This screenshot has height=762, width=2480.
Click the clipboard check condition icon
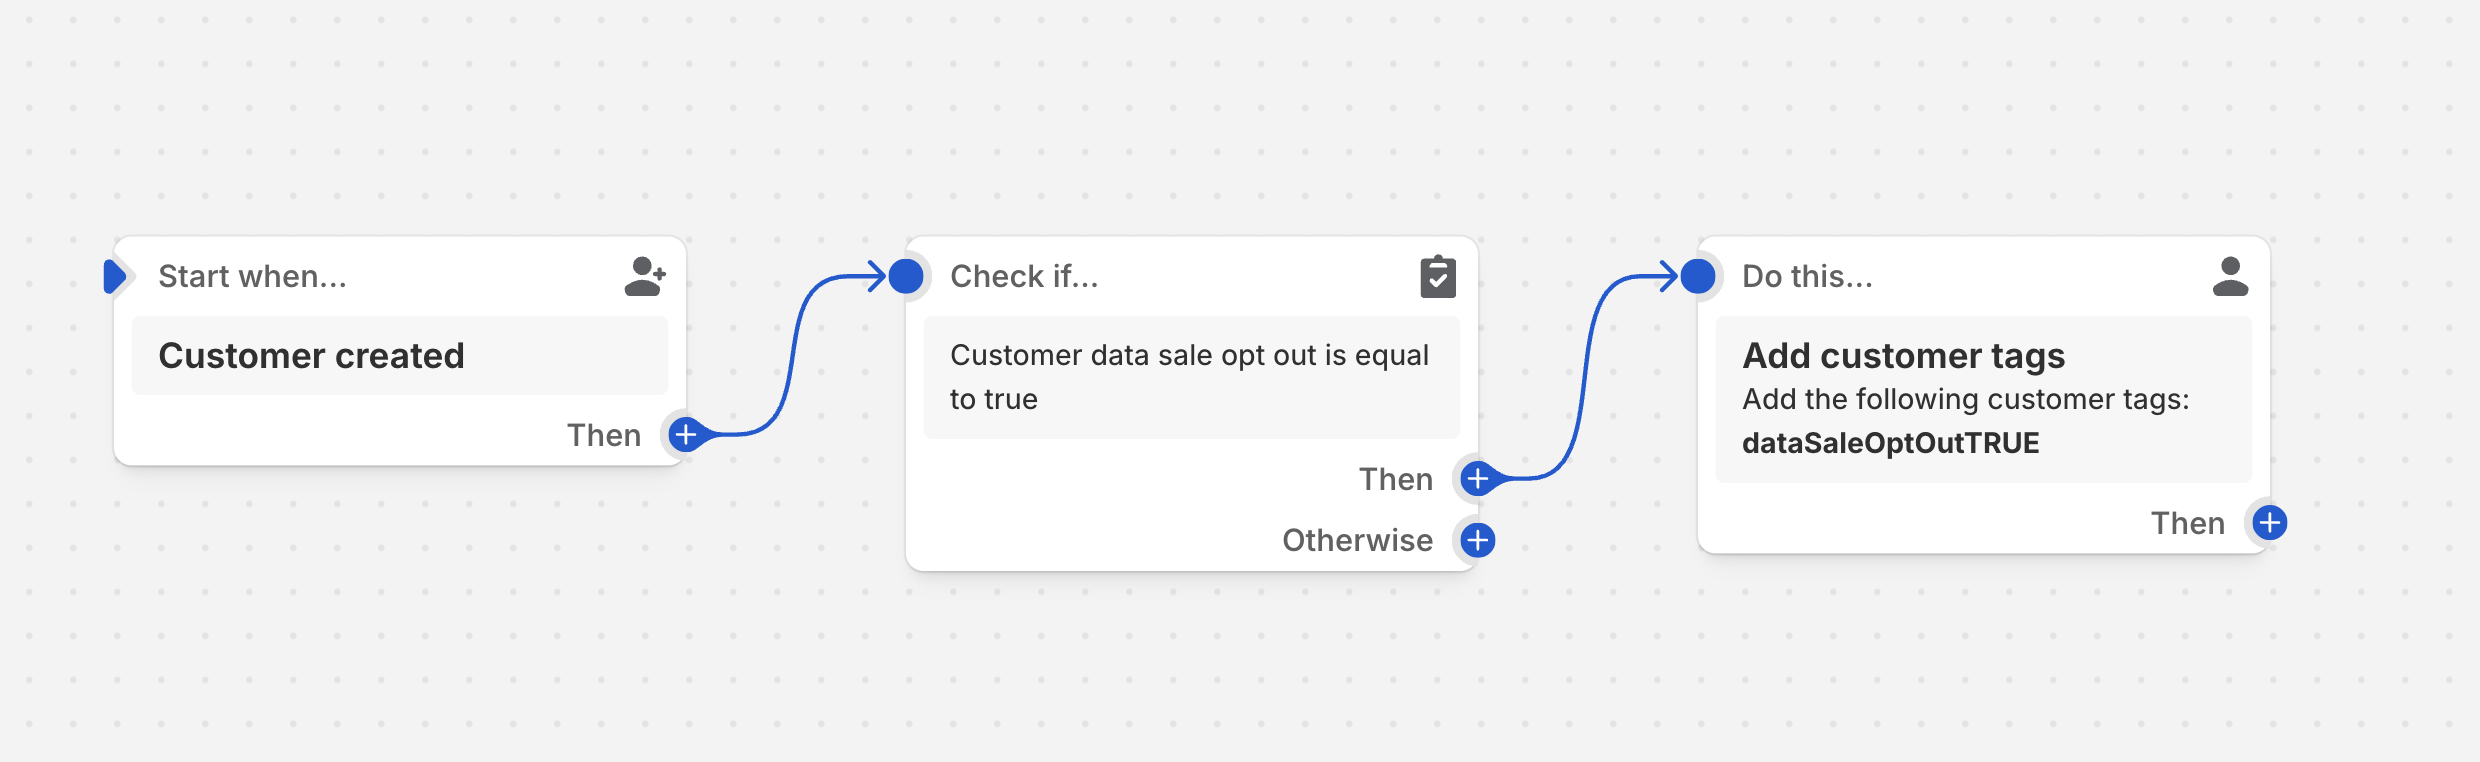[x=1438, y=277]
